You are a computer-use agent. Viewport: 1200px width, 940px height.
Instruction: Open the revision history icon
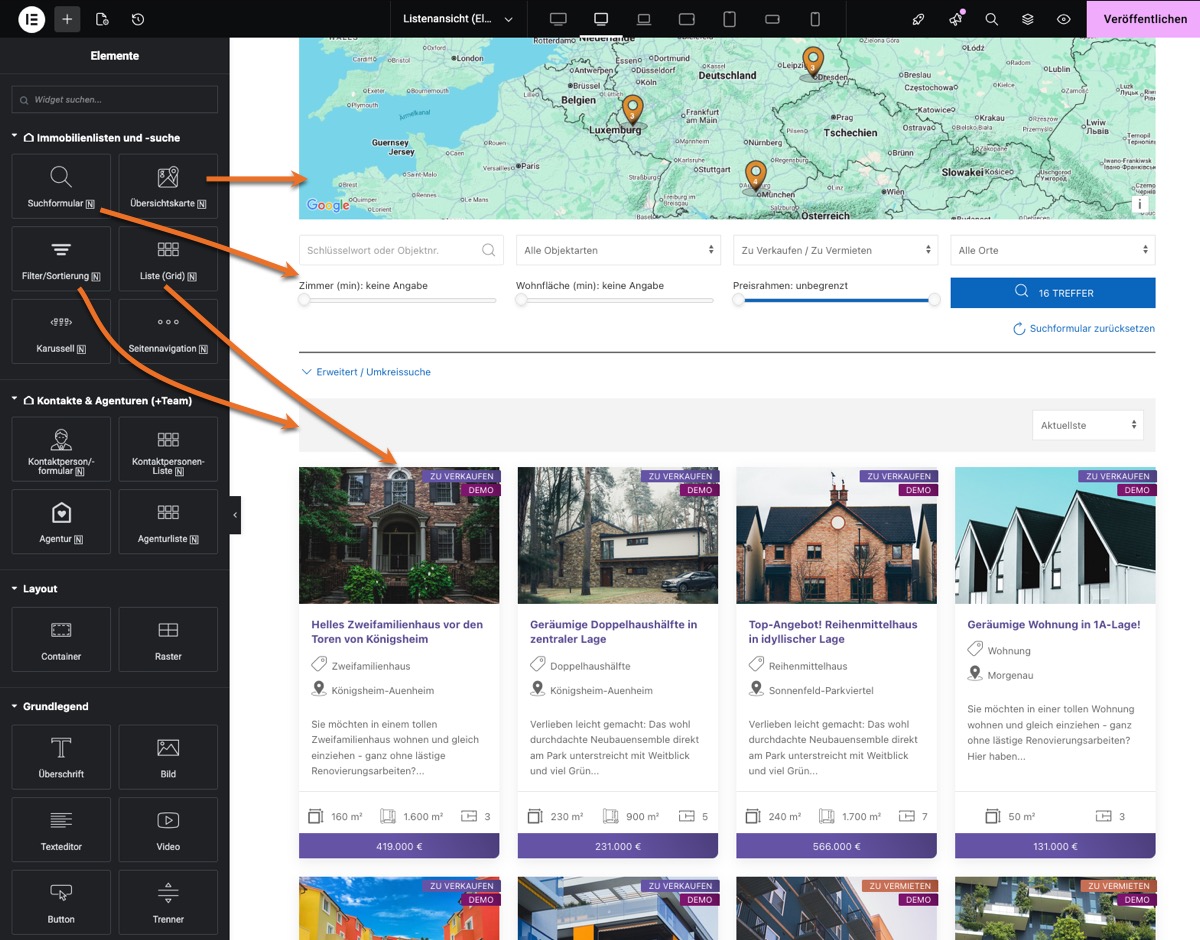click(x=137, y=19)
